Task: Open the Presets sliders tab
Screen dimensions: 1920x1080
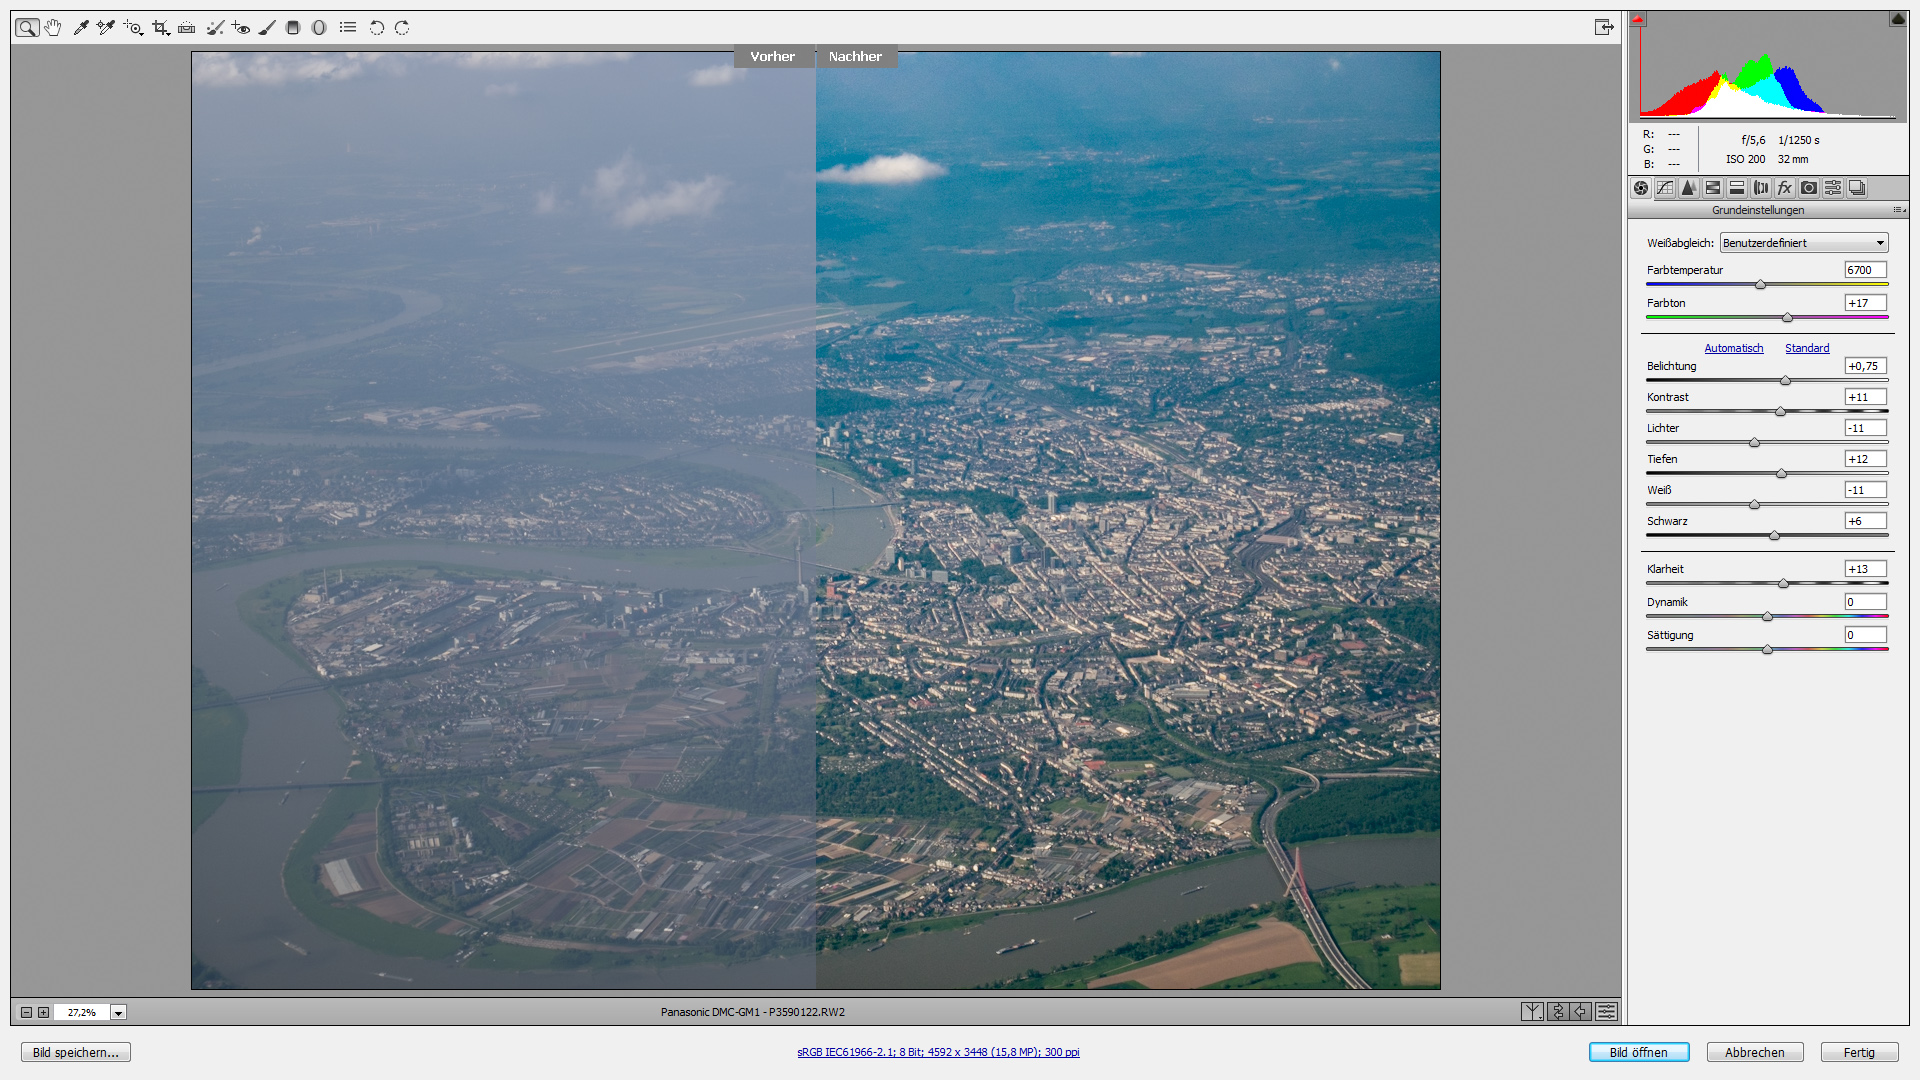Action: coord(1833,188)
